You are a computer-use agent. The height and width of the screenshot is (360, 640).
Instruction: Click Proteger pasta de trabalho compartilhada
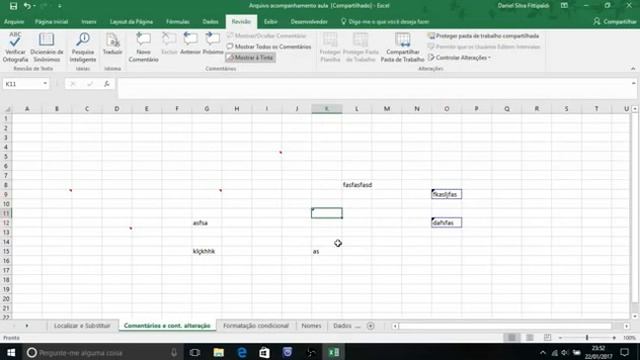pos(483,36)
